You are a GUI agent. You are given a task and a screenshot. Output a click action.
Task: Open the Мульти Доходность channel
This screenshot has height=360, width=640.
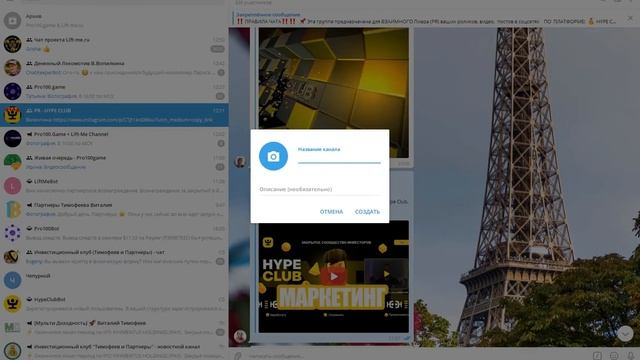[x=114, y=327]
